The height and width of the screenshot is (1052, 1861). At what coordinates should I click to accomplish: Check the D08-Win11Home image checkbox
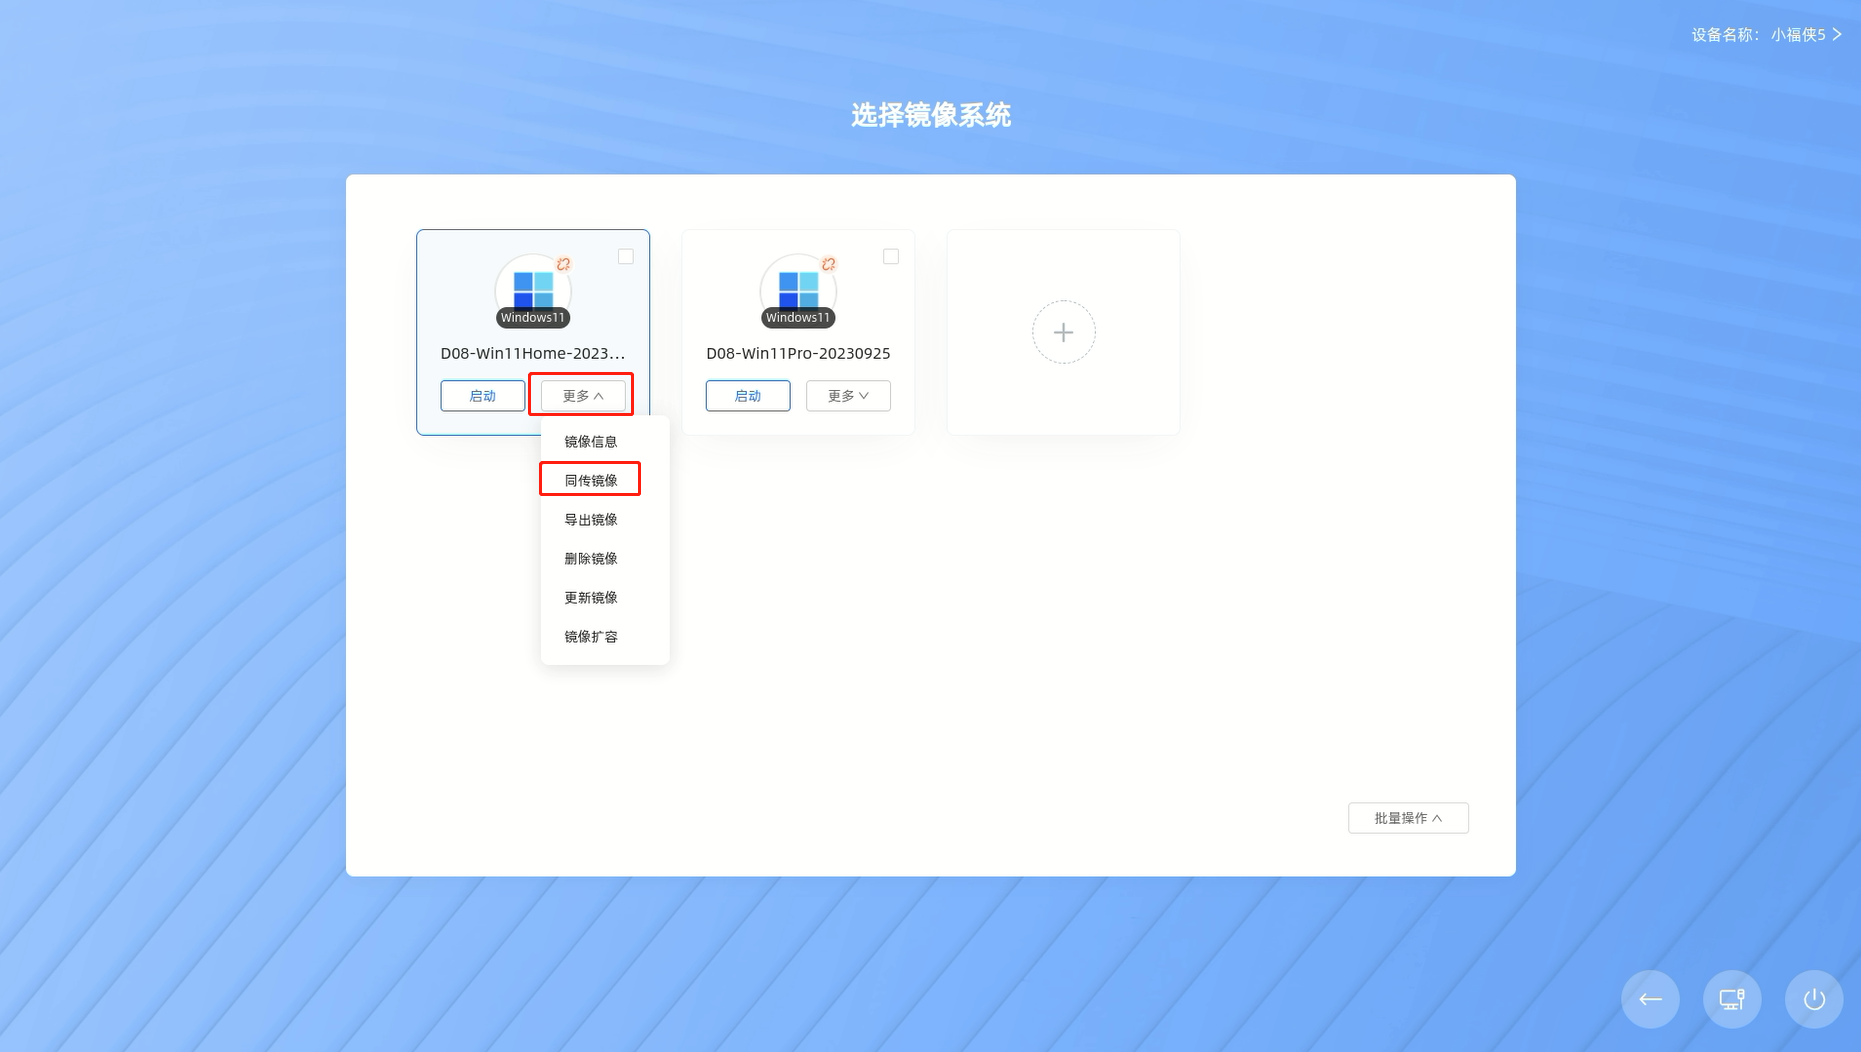[x=625, y=256]
